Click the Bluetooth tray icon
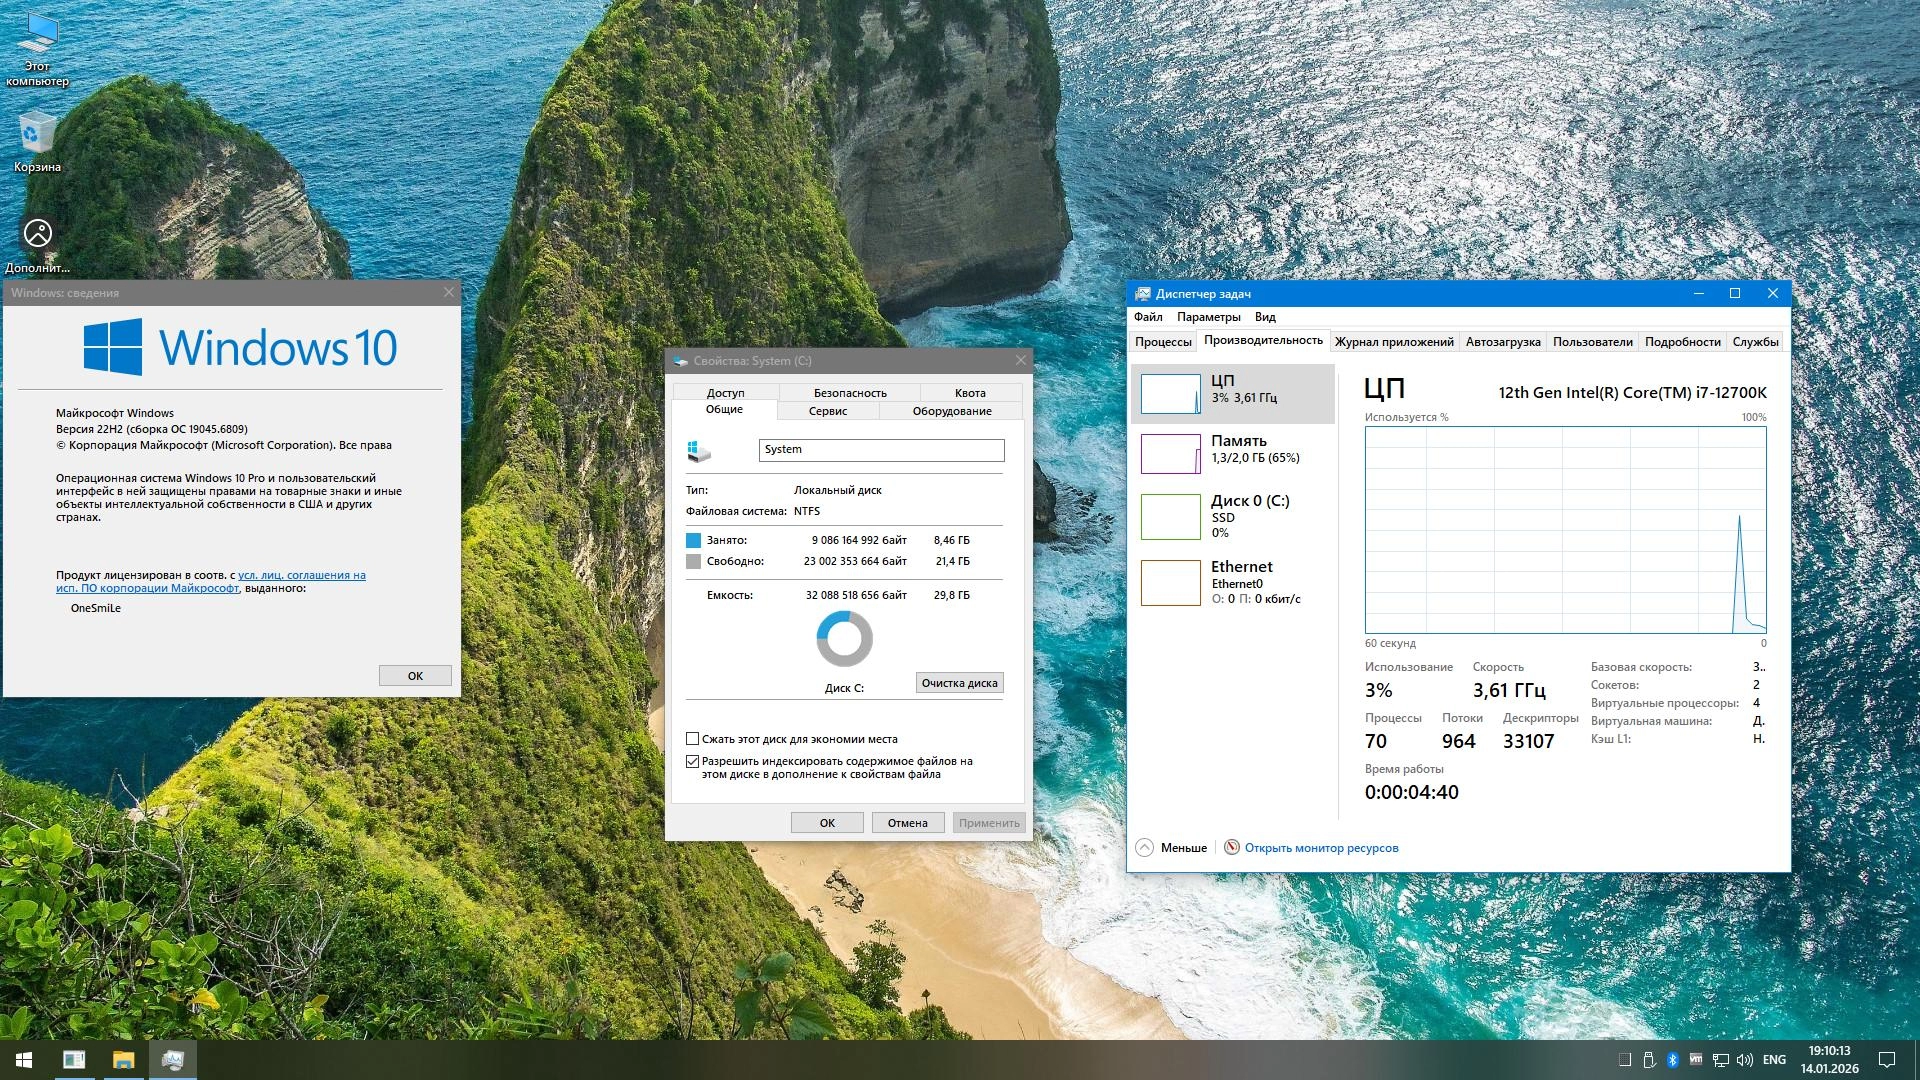 pyautogui.click(x=1672, y=1060)
